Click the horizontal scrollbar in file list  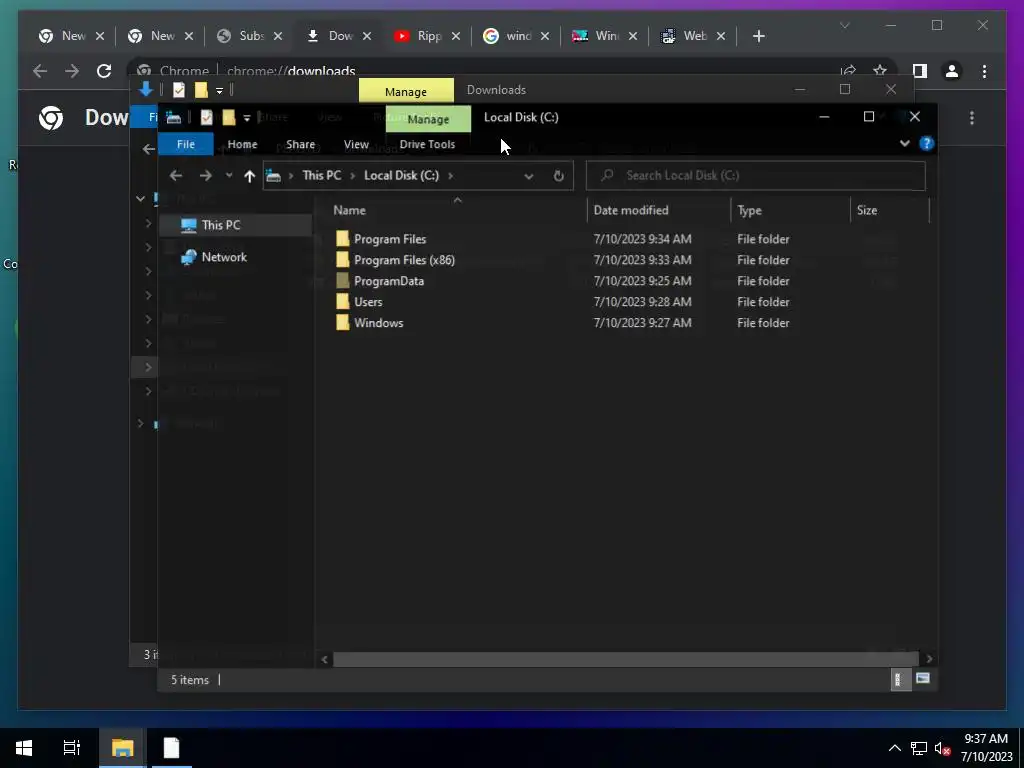626,659
